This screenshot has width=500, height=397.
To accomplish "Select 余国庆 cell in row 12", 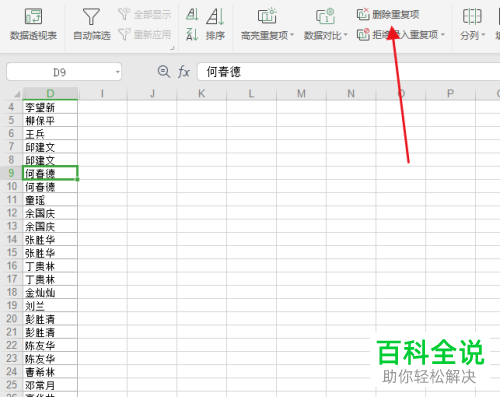I will [x=50, y=213].
